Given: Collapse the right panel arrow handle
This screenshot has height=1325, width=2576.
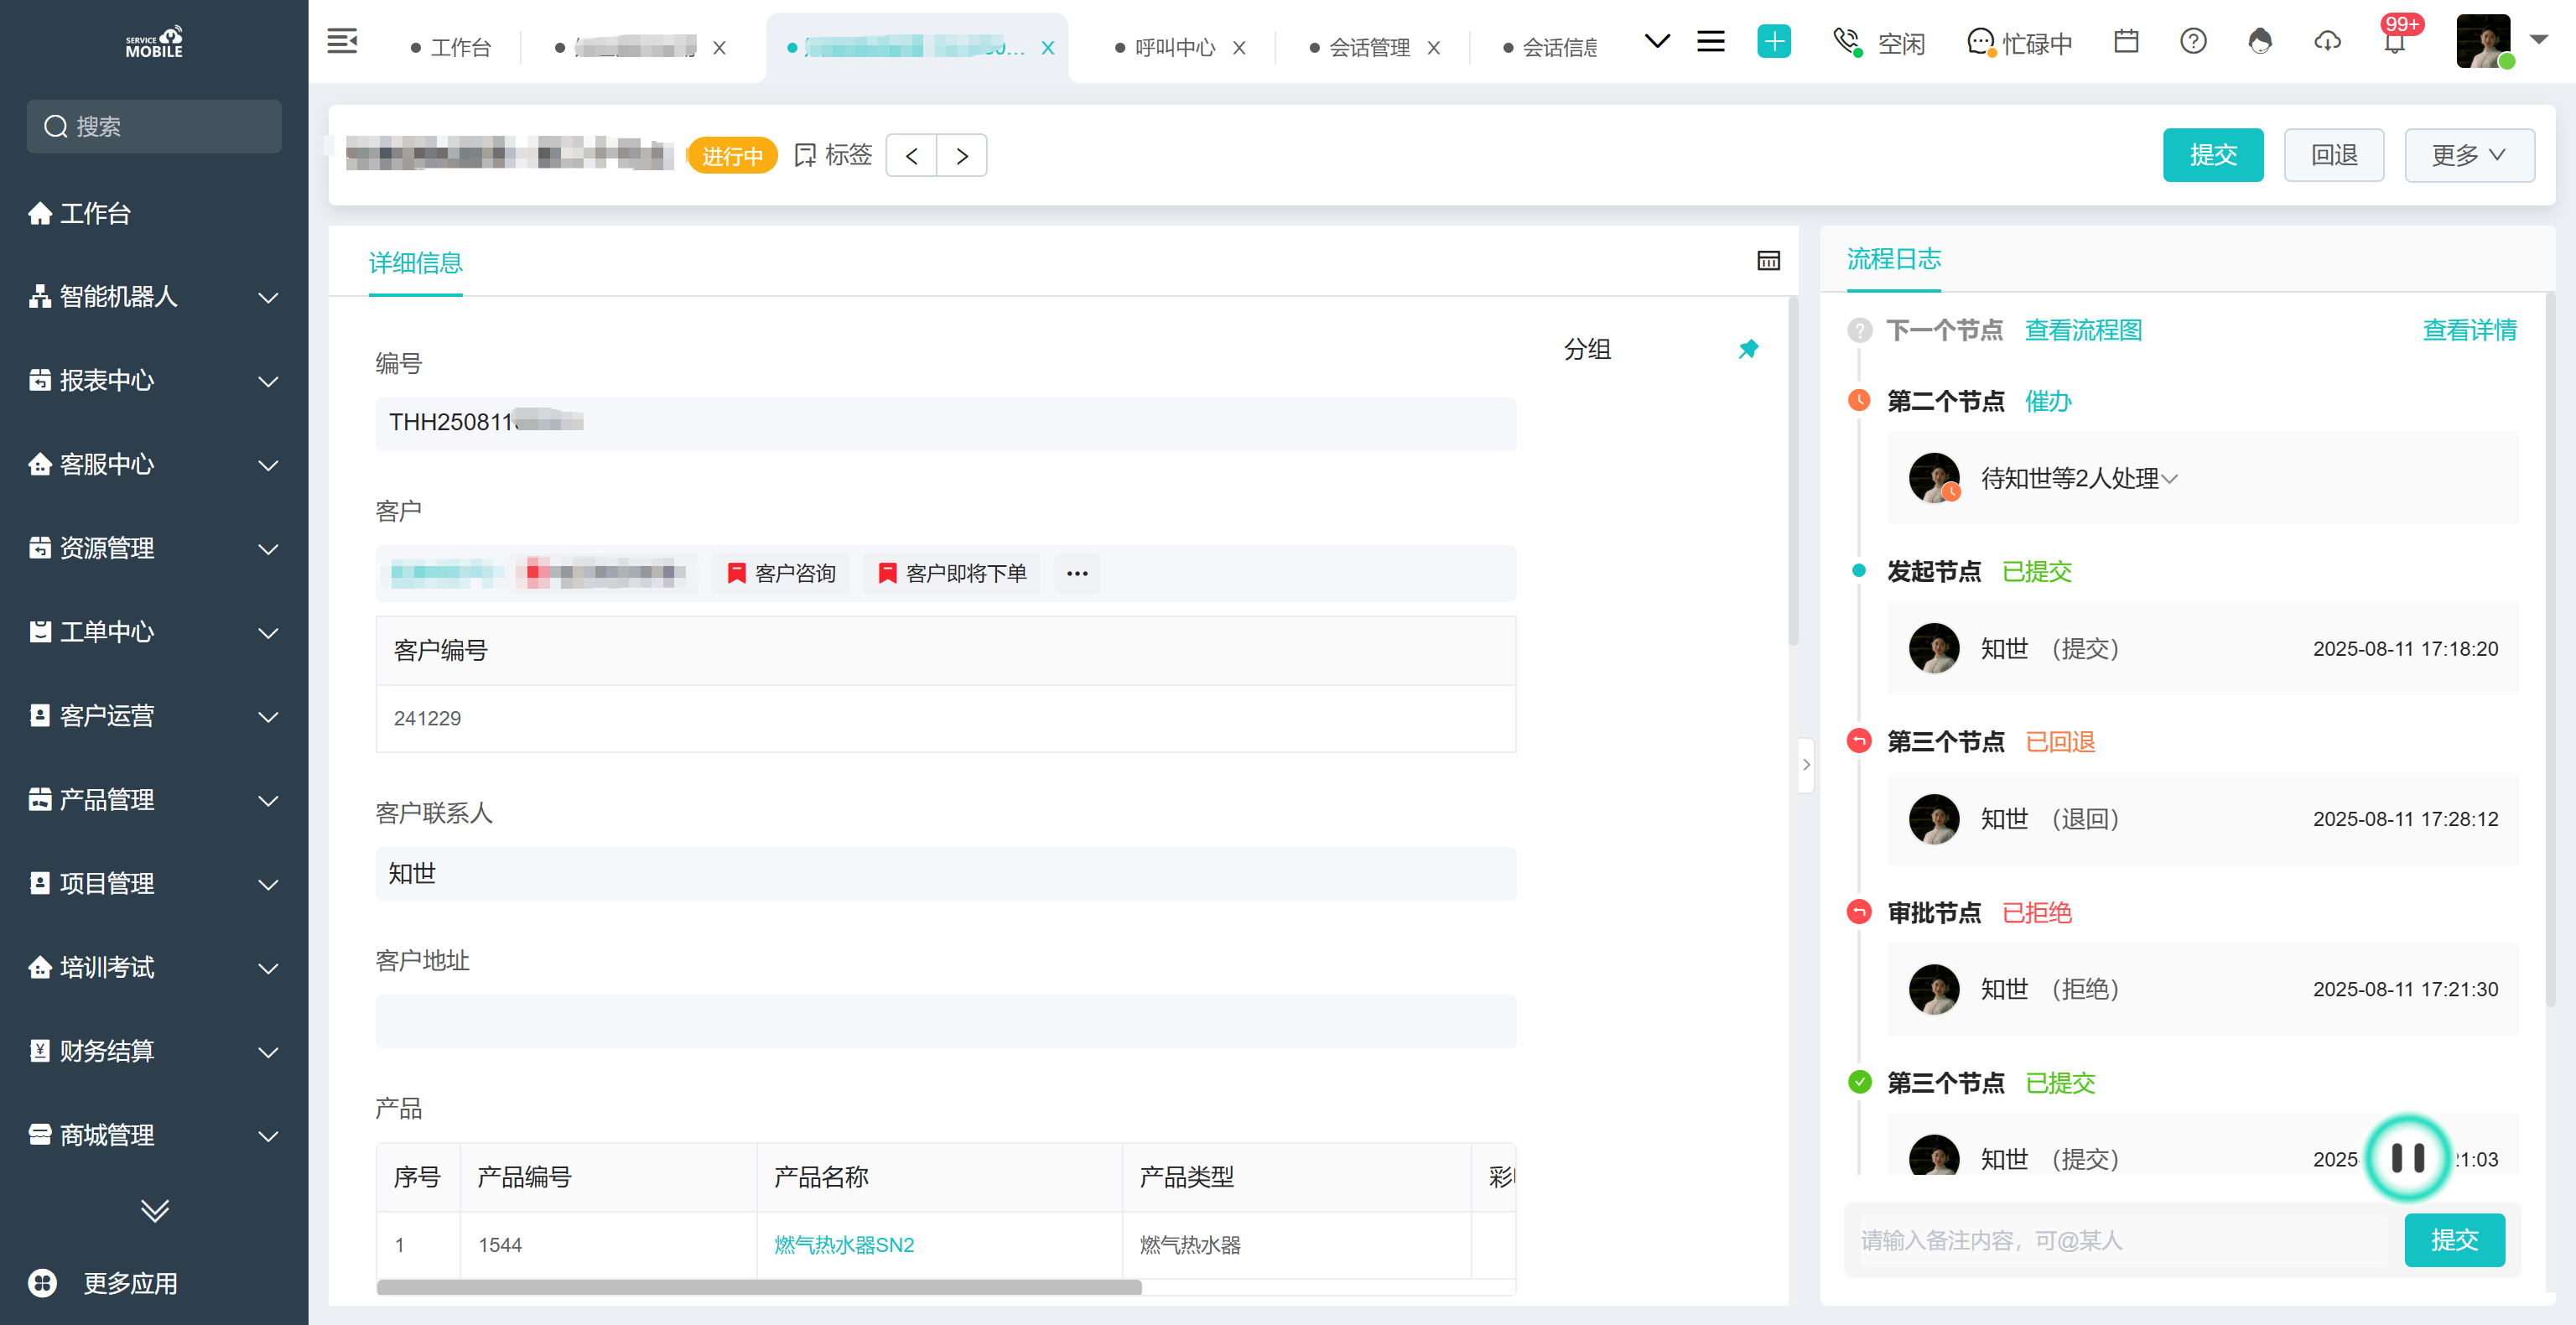Looking at the screenshot, I should pos(1806,765).
